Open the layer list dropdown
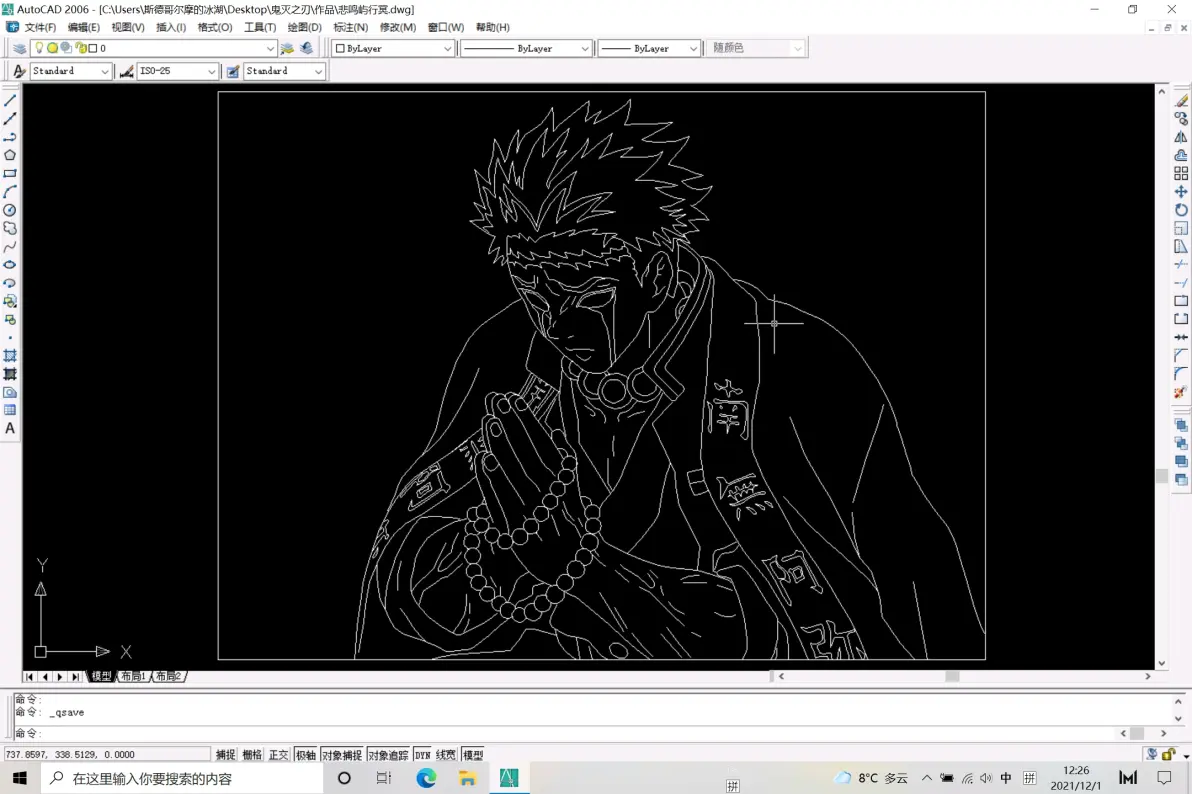Image resolution: width=1192 pixels, height=794 pixels. tap(269, 48)
